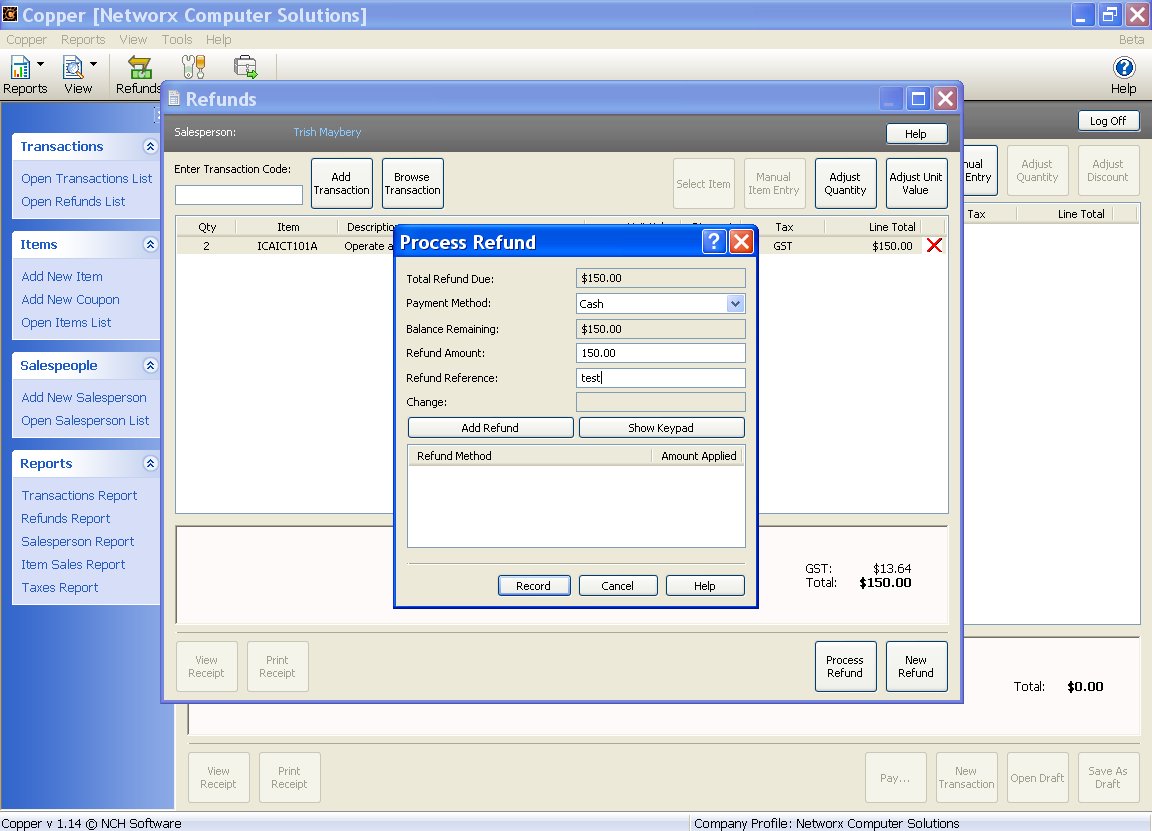1152x831 pixels.
Task: Open Transactions List link
Action: point(87,179)
